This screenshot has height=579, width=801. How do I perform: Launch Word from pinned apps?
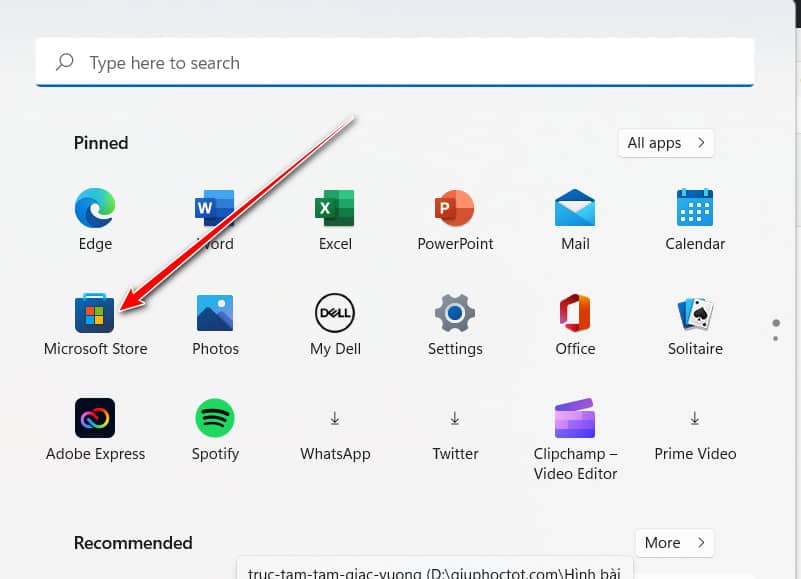click(215, 208)
